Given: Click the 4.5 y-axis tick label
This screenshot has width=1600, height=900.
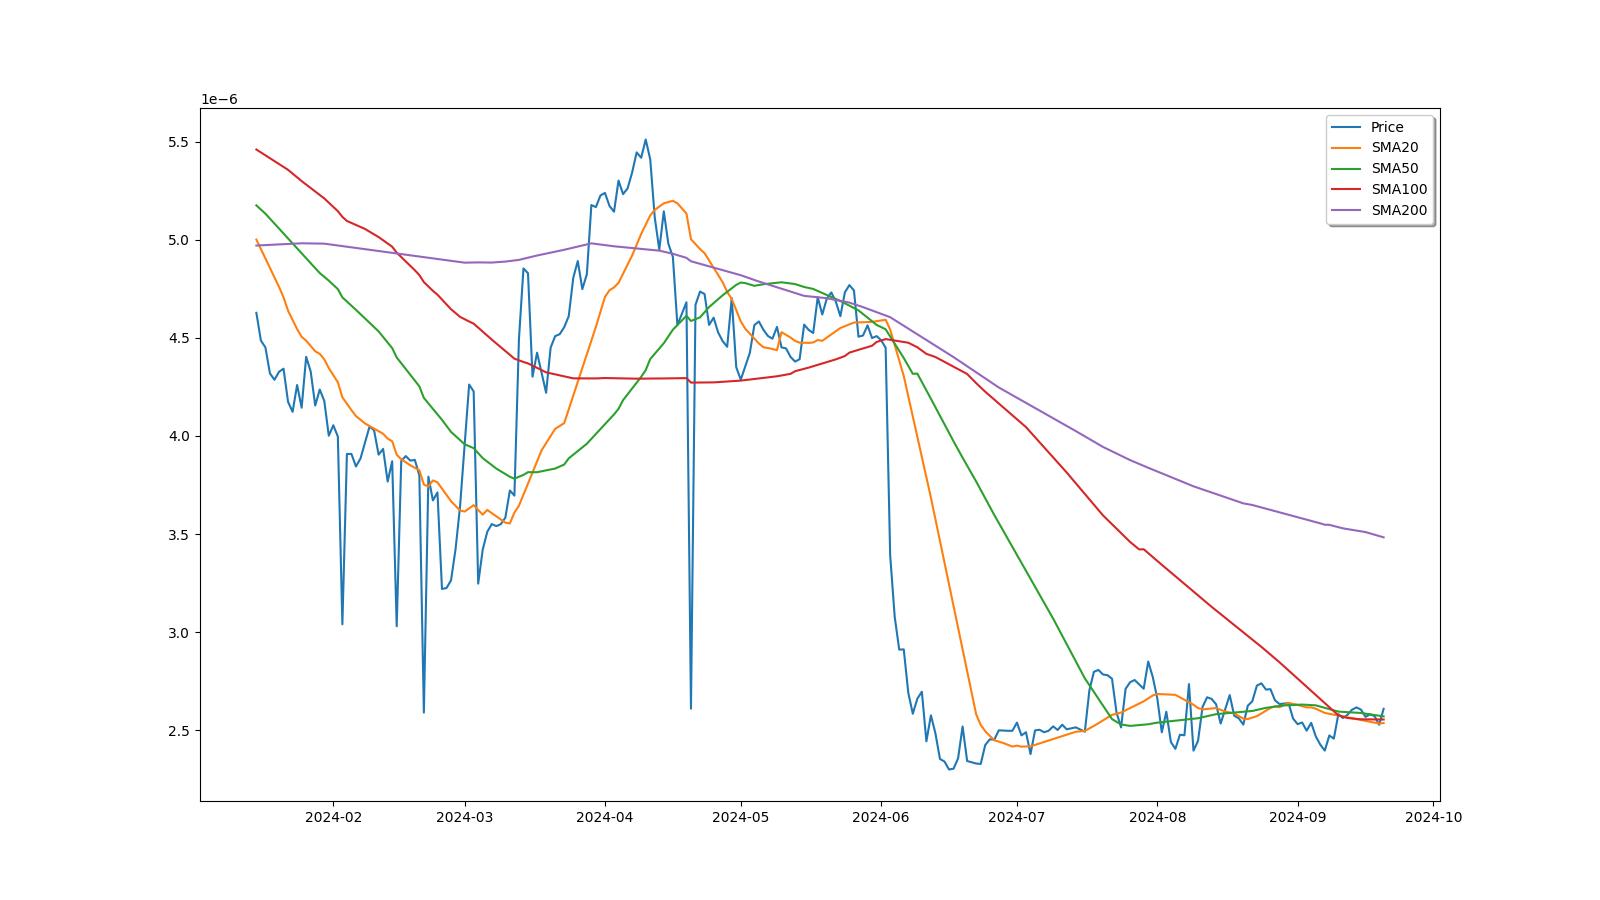Looking at the screenshot, I should point(179,338).
